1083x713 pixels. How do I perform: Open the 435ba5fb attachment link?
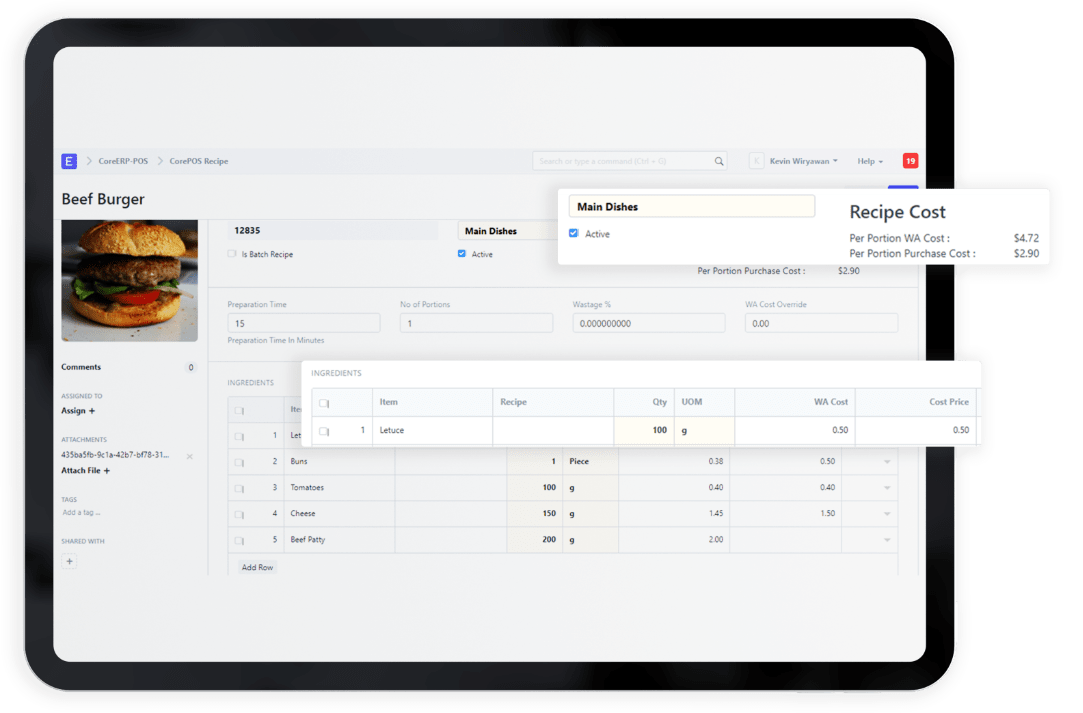pyautogui.click(x=115, y=455)
